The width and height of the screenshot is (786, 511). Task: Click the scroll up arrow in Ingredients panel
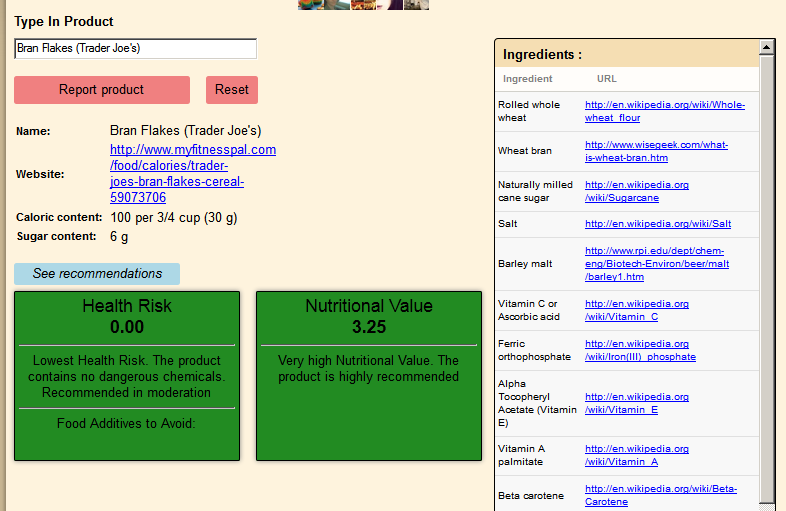pyautogui.click(x=766, y=47)
